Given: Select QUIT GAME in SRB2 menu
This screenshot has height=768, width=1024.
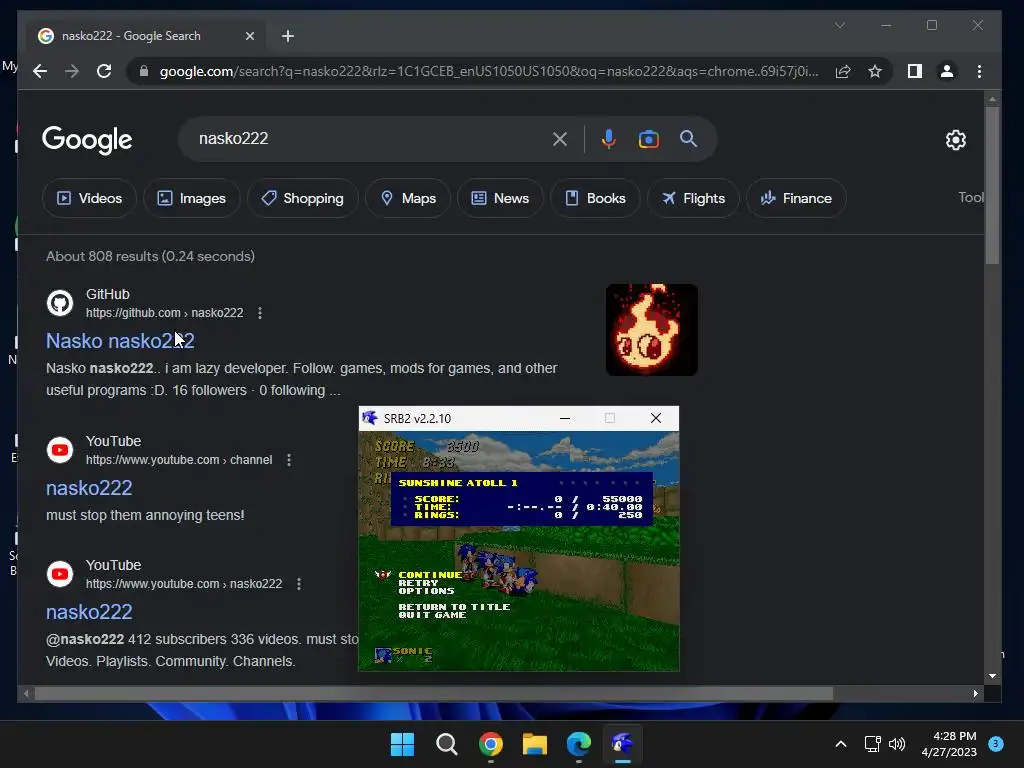Looking at the screenshot, I should point(432,615).
